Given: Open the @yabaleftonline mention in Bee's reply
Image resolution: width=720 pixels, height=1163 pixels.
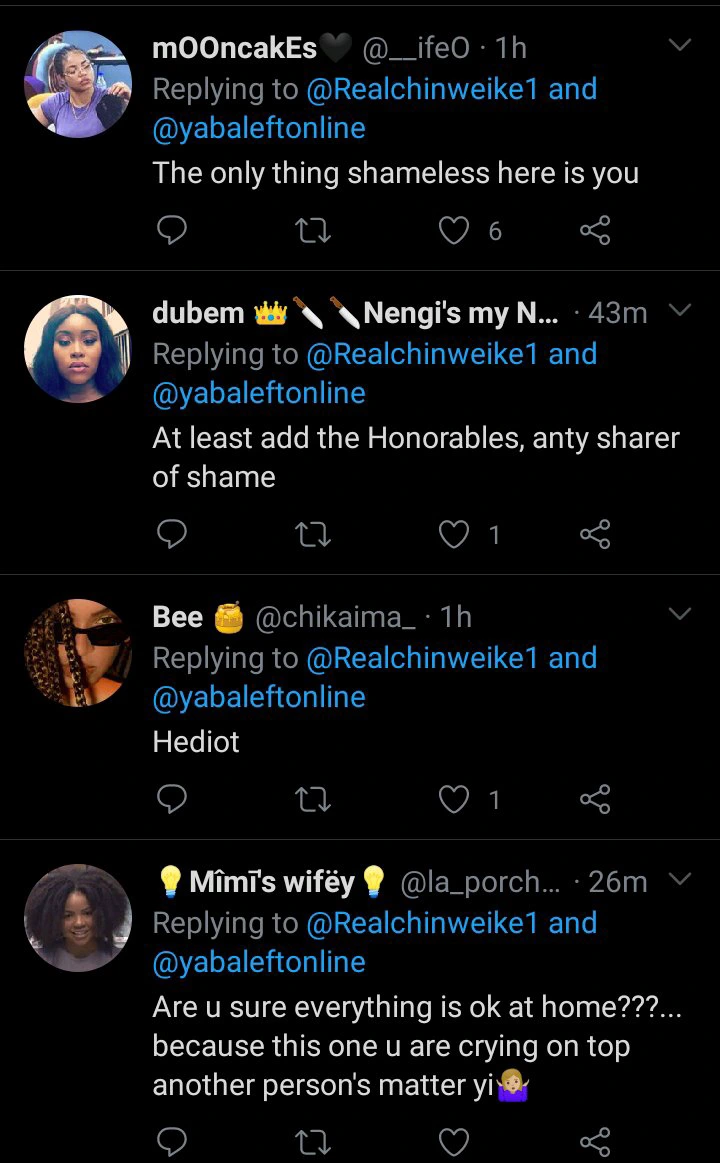Looking at the screenshot, I should tap(259, 697).
